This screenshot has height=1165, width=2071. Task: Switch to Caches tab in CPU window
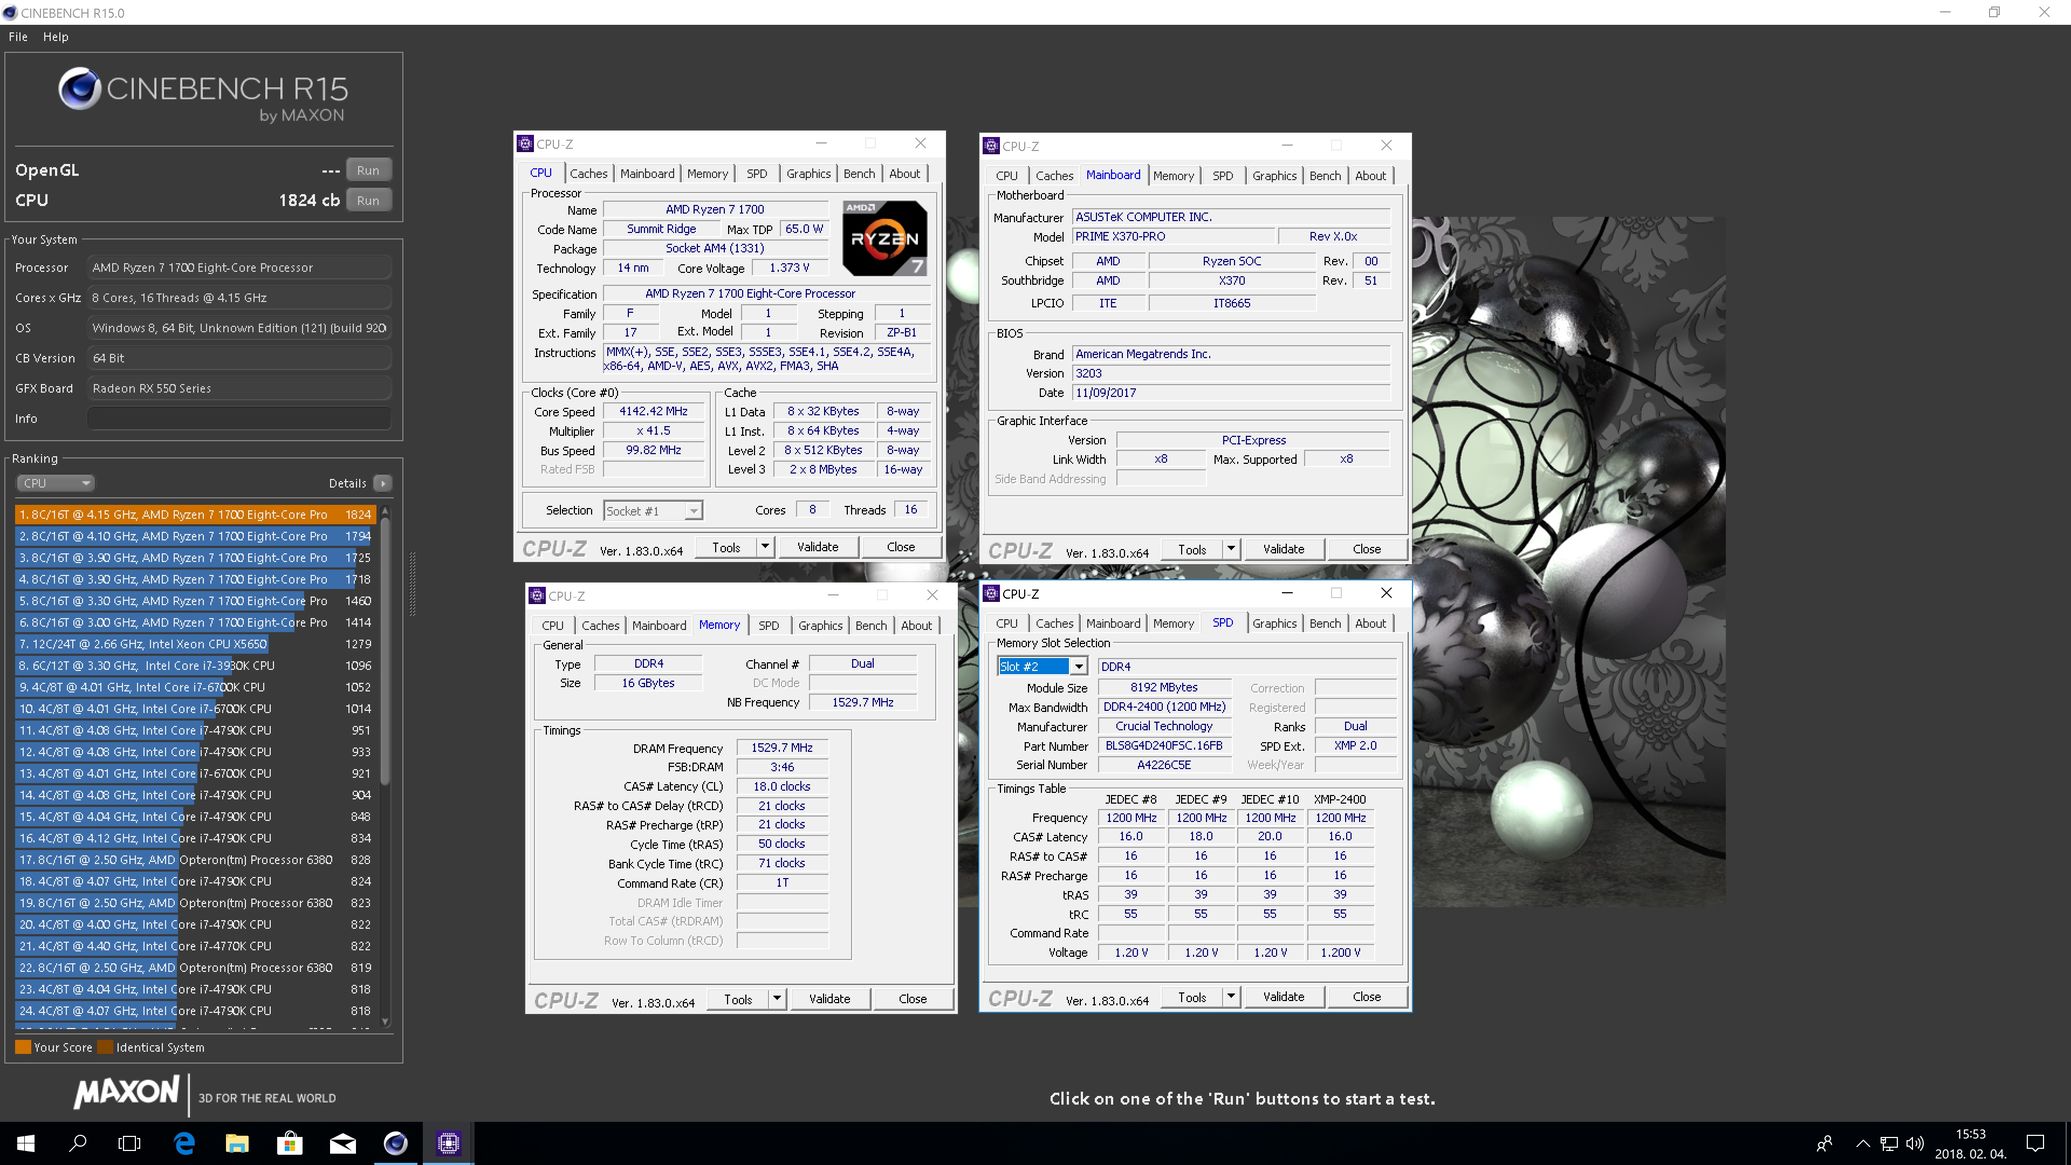tap(589, 174)
